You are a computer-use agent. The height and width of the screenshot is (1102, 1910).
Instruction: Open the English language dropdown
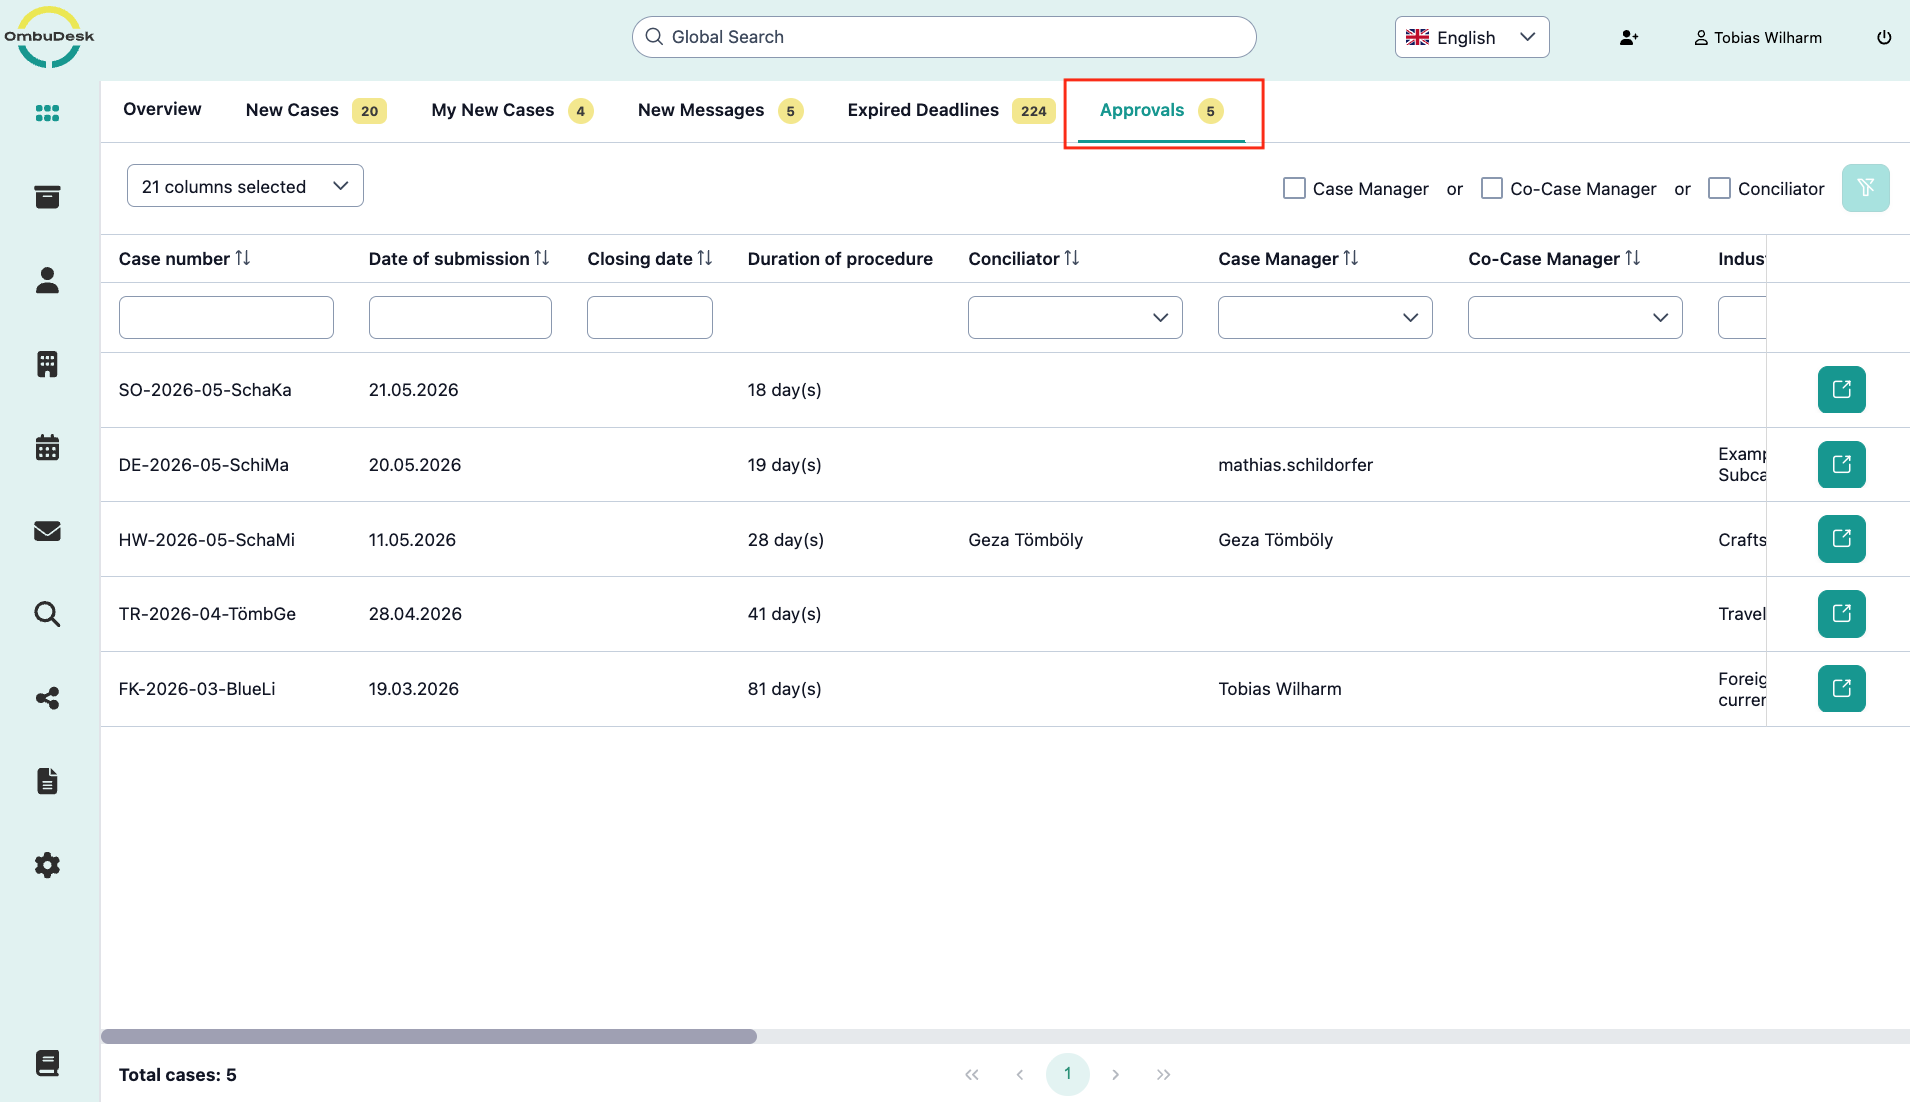[x=1472, y=37]
